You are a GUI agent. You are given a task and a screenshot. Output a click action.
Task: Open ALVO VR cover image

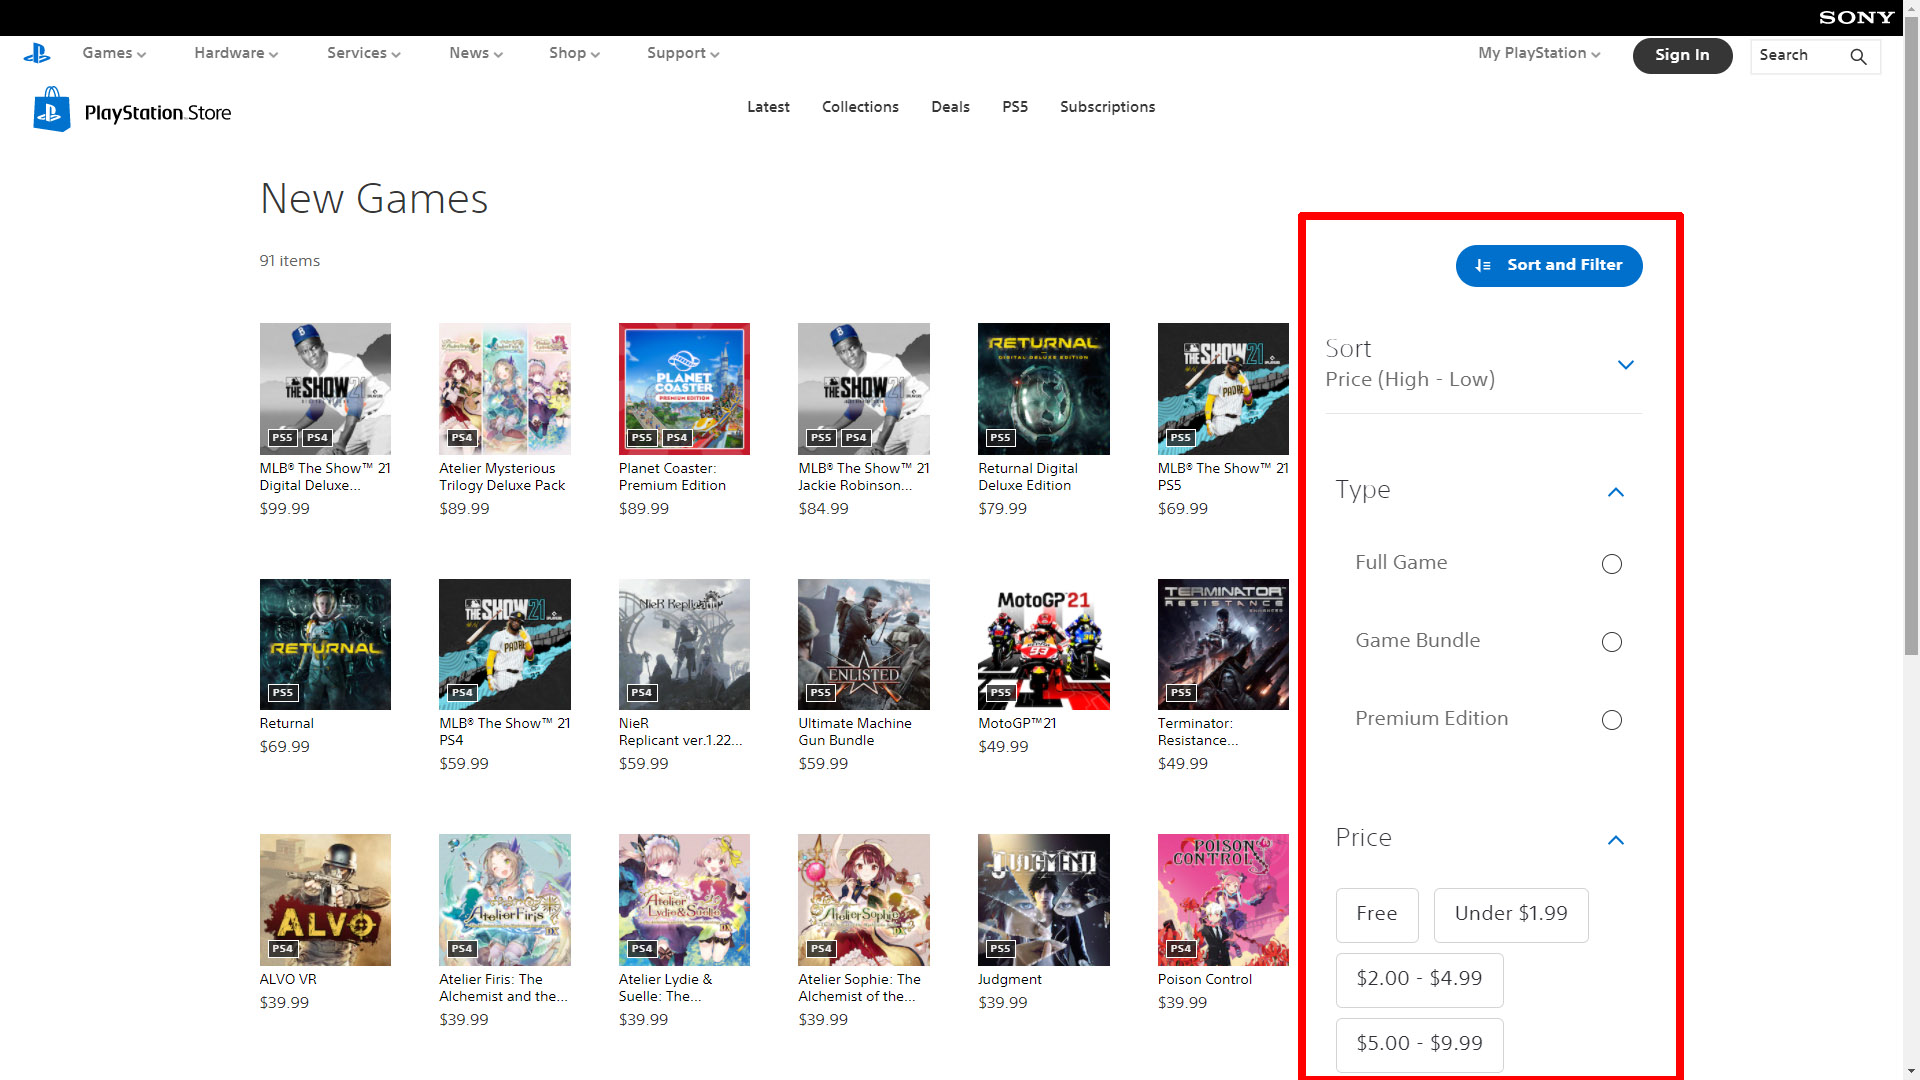(325, 900)
